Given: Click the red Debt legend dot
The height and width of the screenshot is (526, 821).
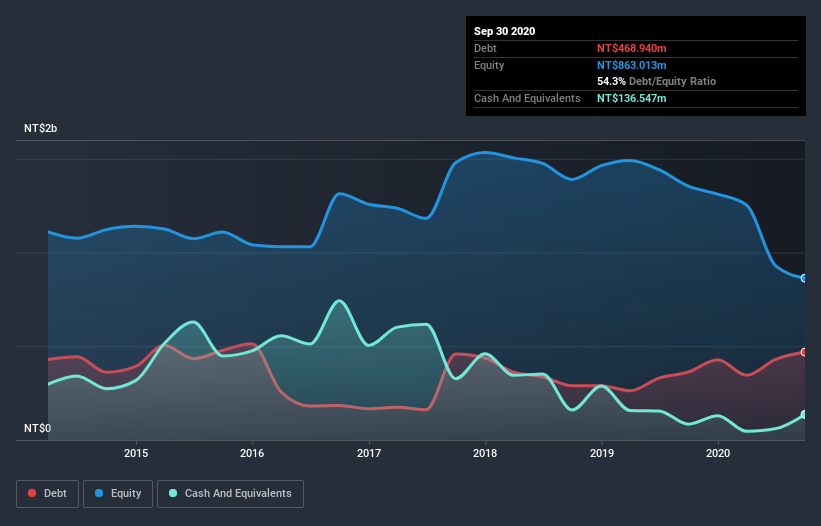Looking at the screenshot, I should tap(32, 493).
